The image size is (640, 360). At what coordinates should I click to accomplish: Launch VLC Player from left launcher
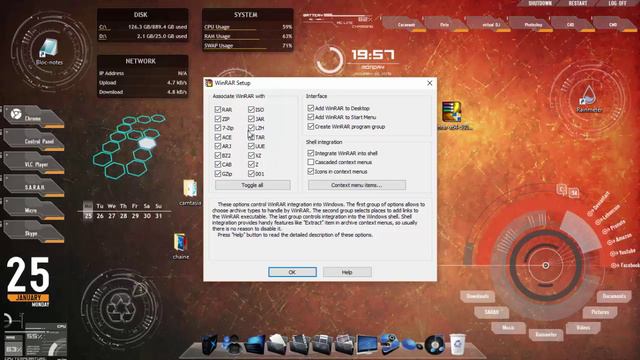33,163
